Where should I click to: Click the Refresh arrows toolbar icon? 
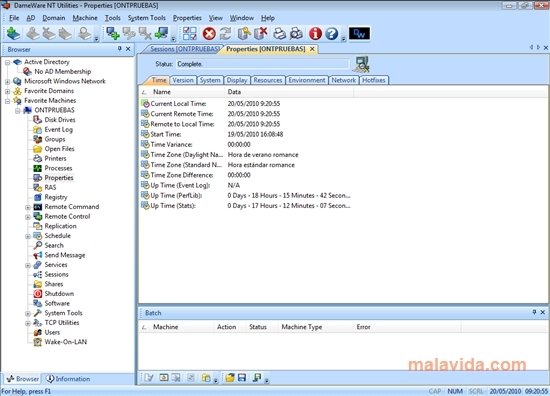[226, 34]
